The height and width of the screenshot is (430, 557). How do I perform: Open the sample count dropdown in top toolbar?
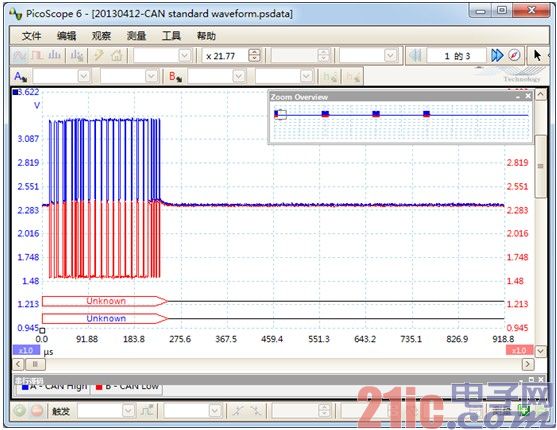point(390,56)
